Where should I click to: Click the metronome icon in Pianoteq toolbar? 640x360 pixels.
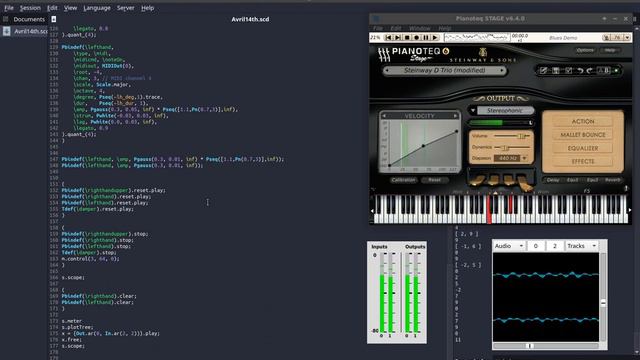pyautogui.click(x=606, y=38)
